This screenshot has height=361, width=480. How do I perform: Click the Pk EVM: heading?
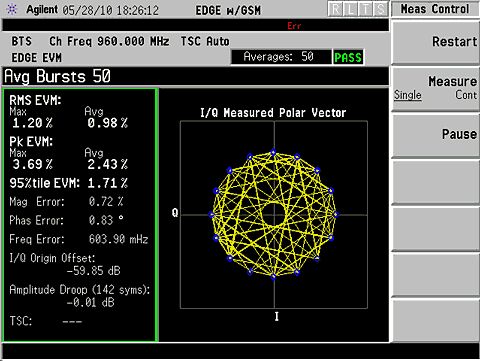pyautogui.click(x=31, y=142)
